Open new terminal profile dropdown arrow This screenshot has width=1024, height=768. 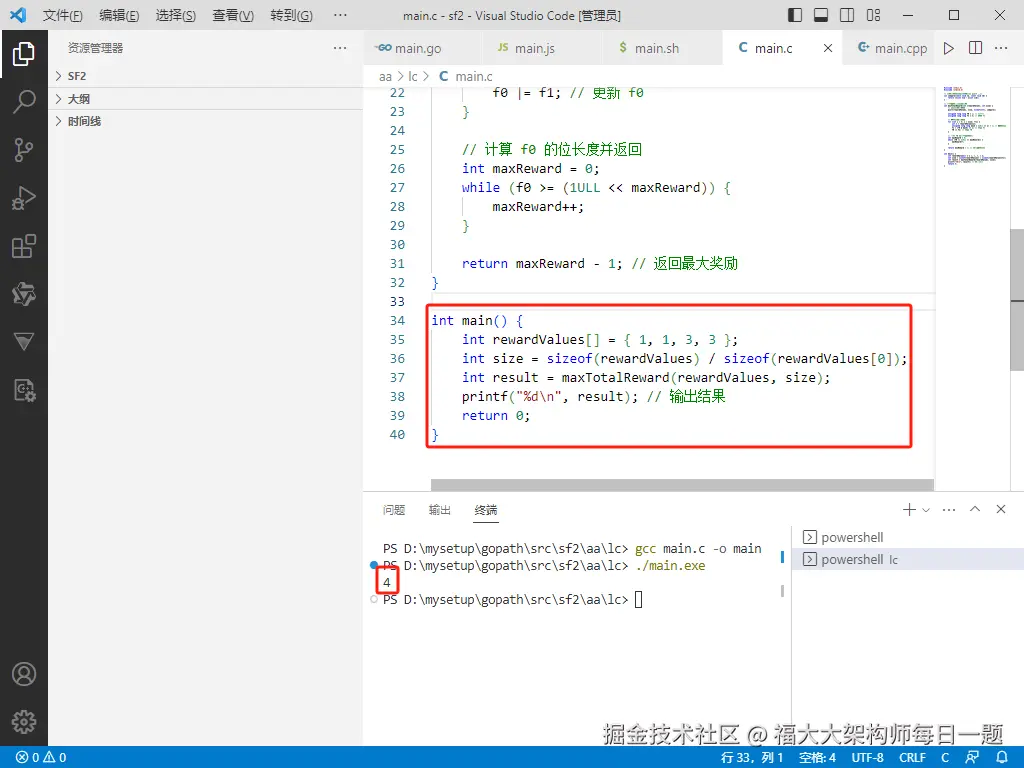(x=925, y=509)
